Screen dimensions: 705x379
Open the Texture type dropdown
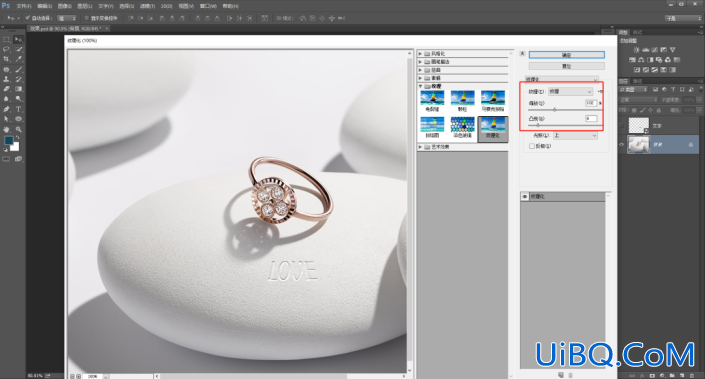(571, 91)
